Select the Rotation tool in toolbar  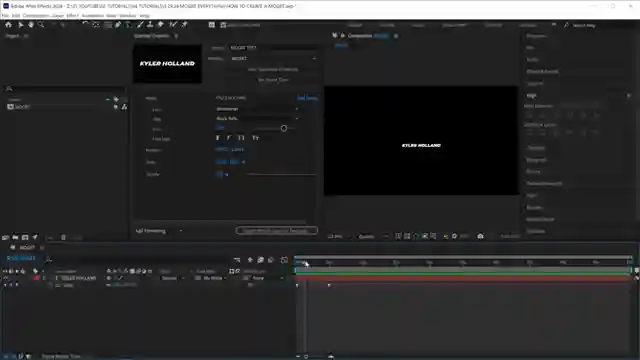tap(85, 24)
